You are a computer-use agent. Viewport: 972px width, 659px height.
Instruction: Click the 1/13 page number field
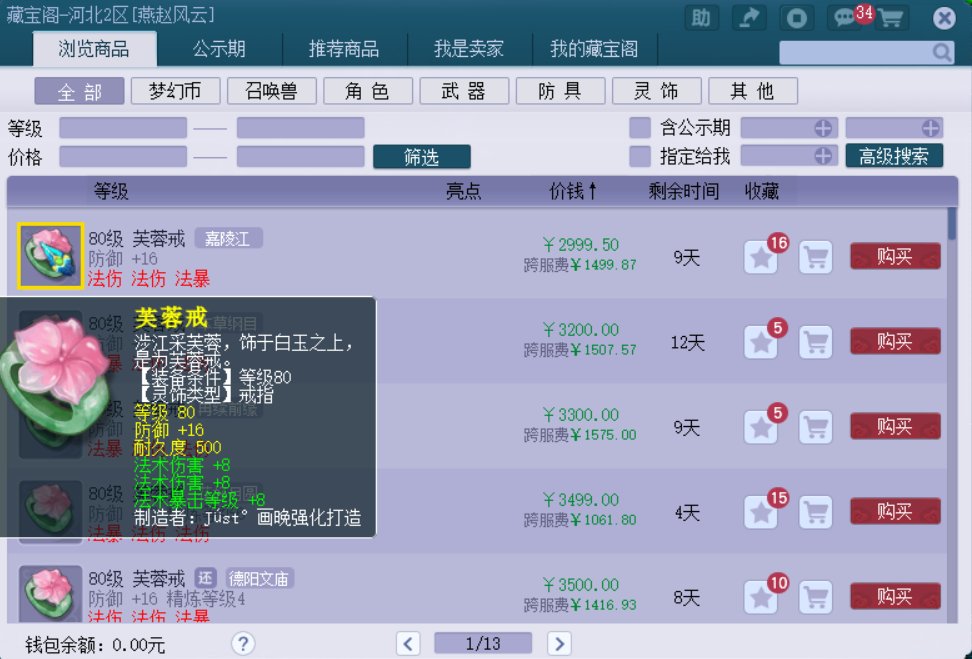point(483,644)
